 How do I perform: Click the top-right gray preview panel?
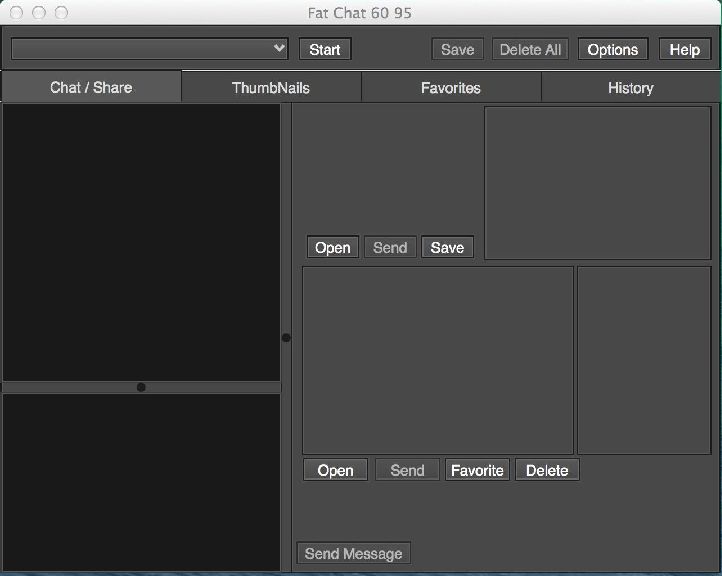[x=598, y=183]
